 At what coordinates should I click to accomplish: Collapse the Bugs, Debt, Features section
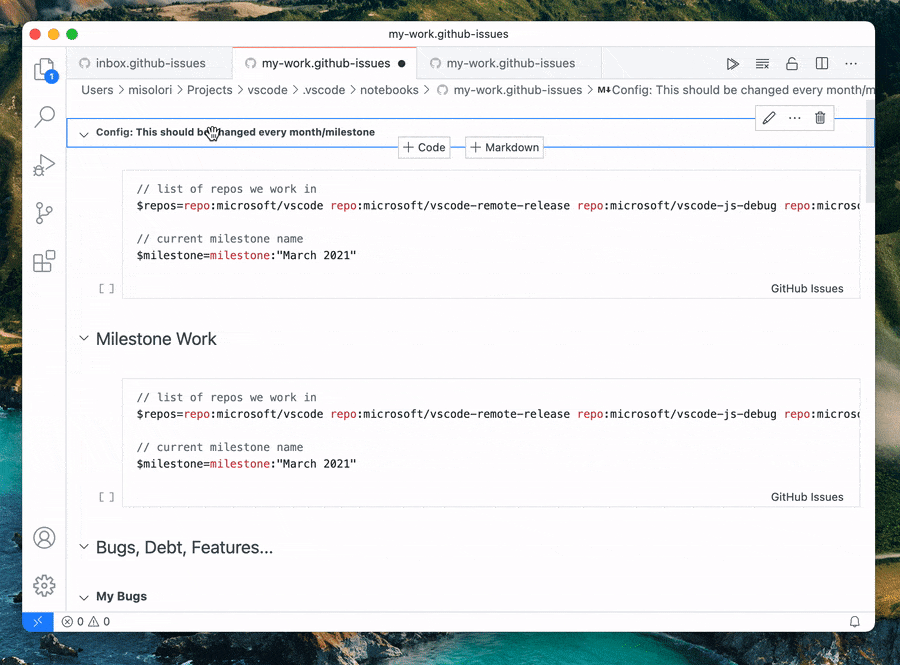[x=84, y=546]
